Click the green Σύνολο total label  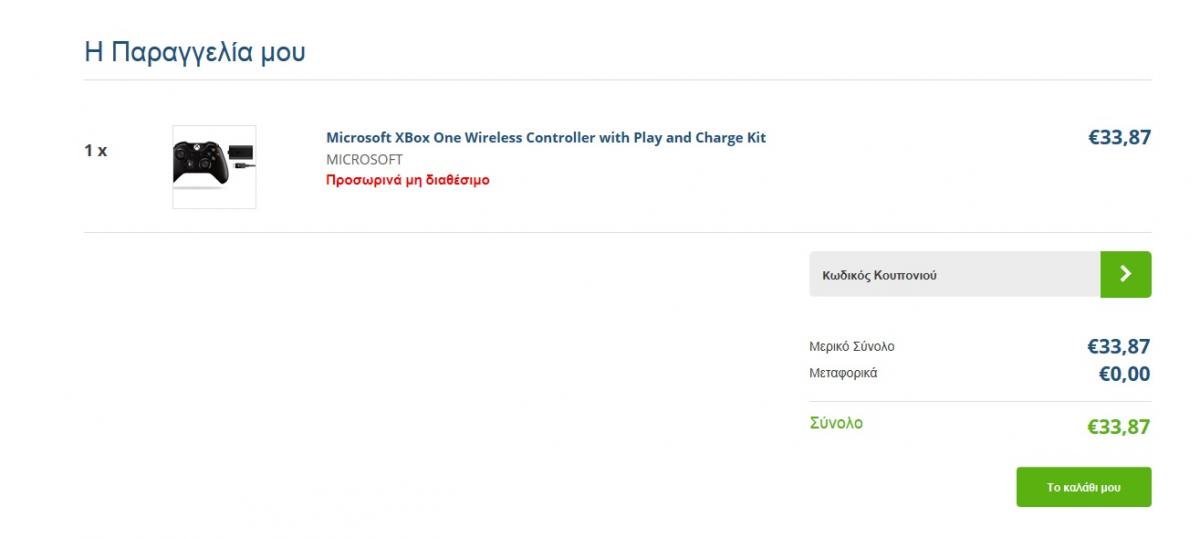click(x=836, y=423)
